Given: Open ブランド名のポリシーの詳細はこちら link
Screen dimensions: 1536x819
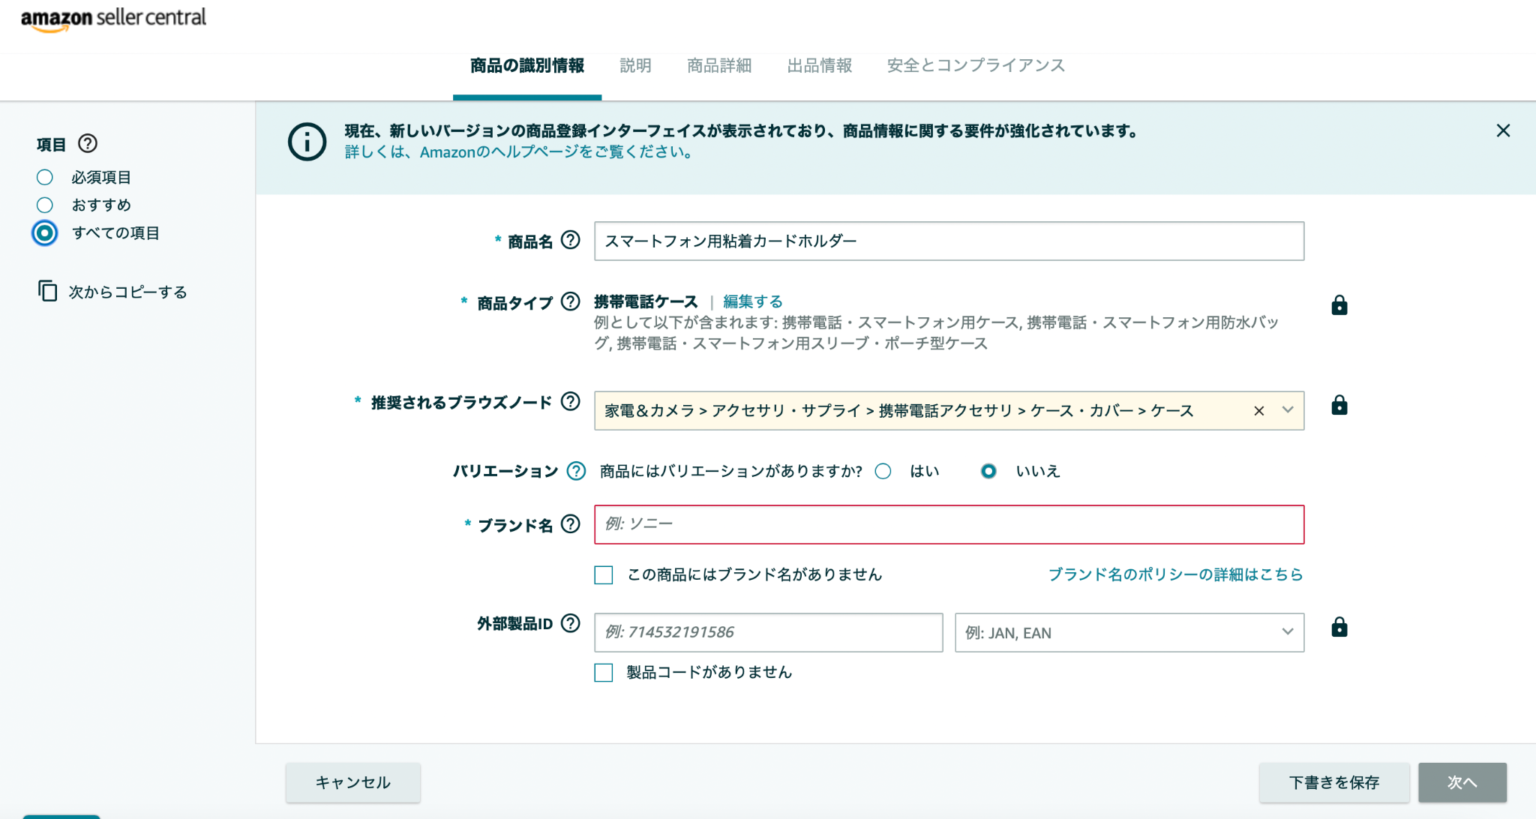Looking at the screenshot, I should [1176, 574].
